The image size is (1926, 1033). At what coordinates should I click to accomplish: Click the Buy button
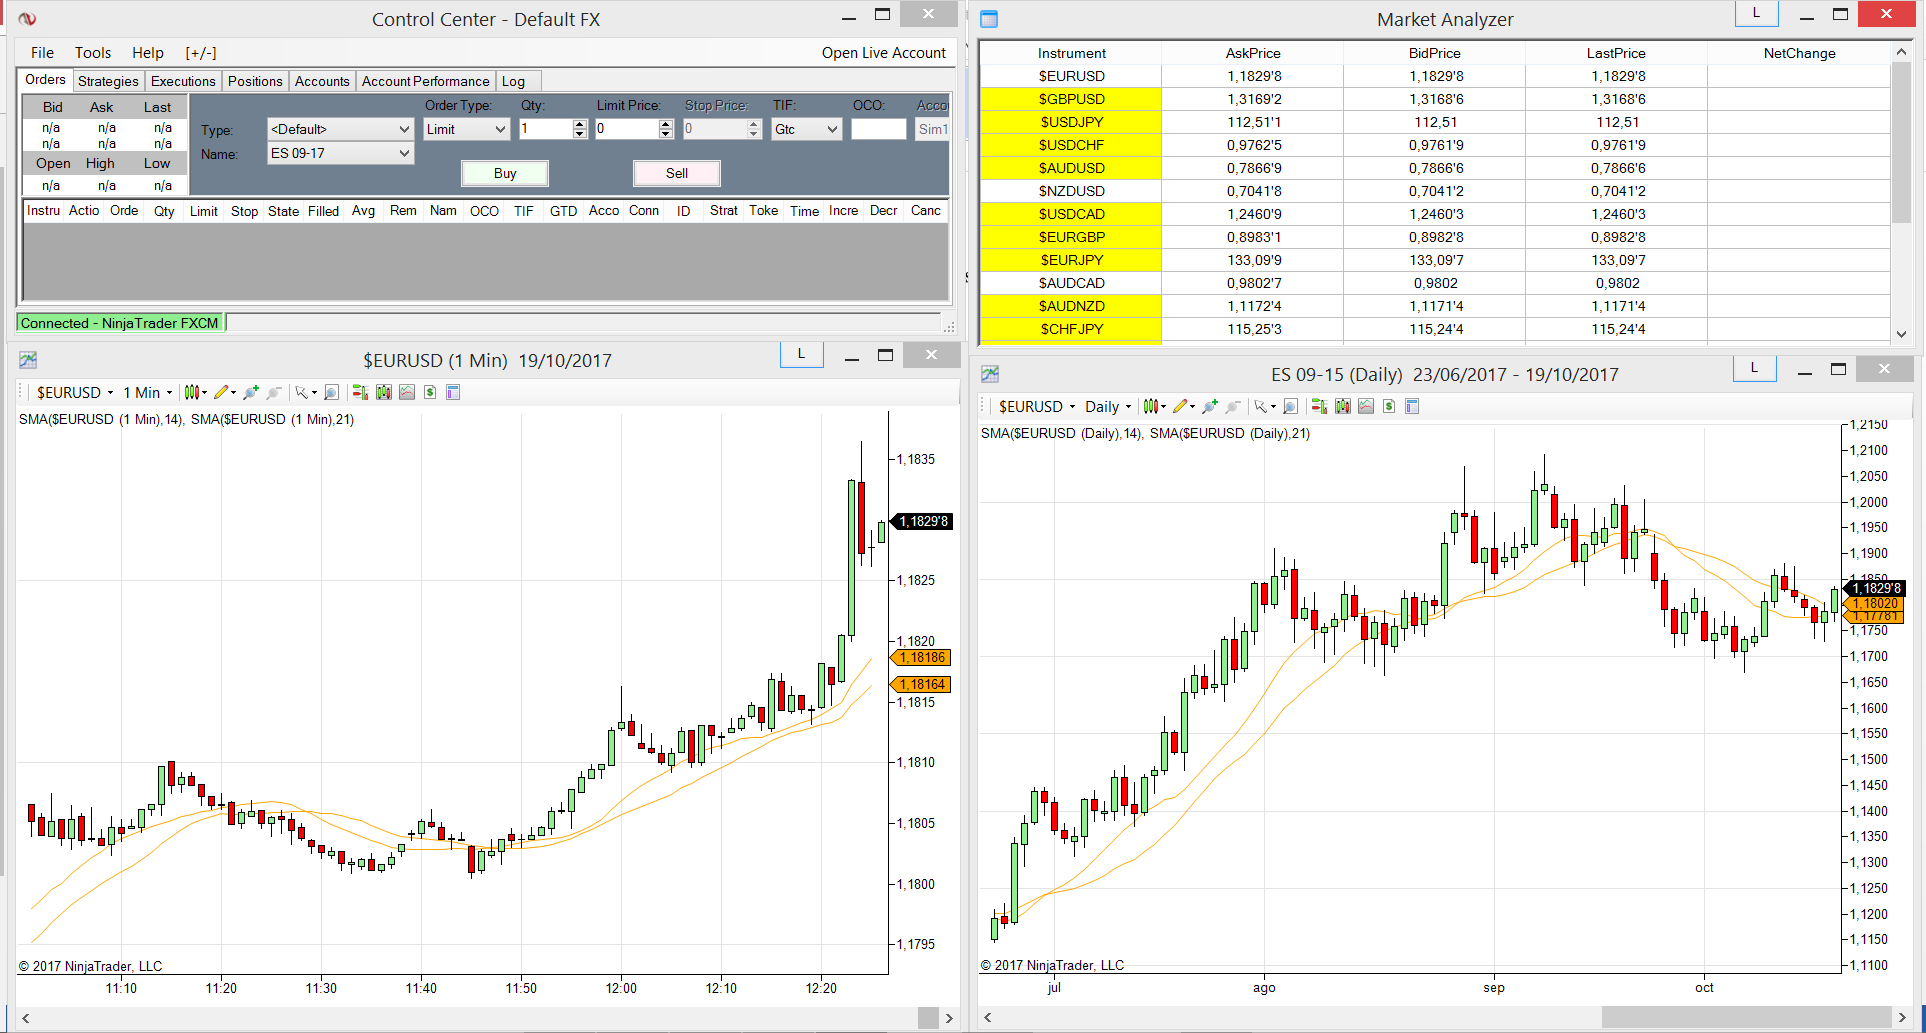[505, 173]
